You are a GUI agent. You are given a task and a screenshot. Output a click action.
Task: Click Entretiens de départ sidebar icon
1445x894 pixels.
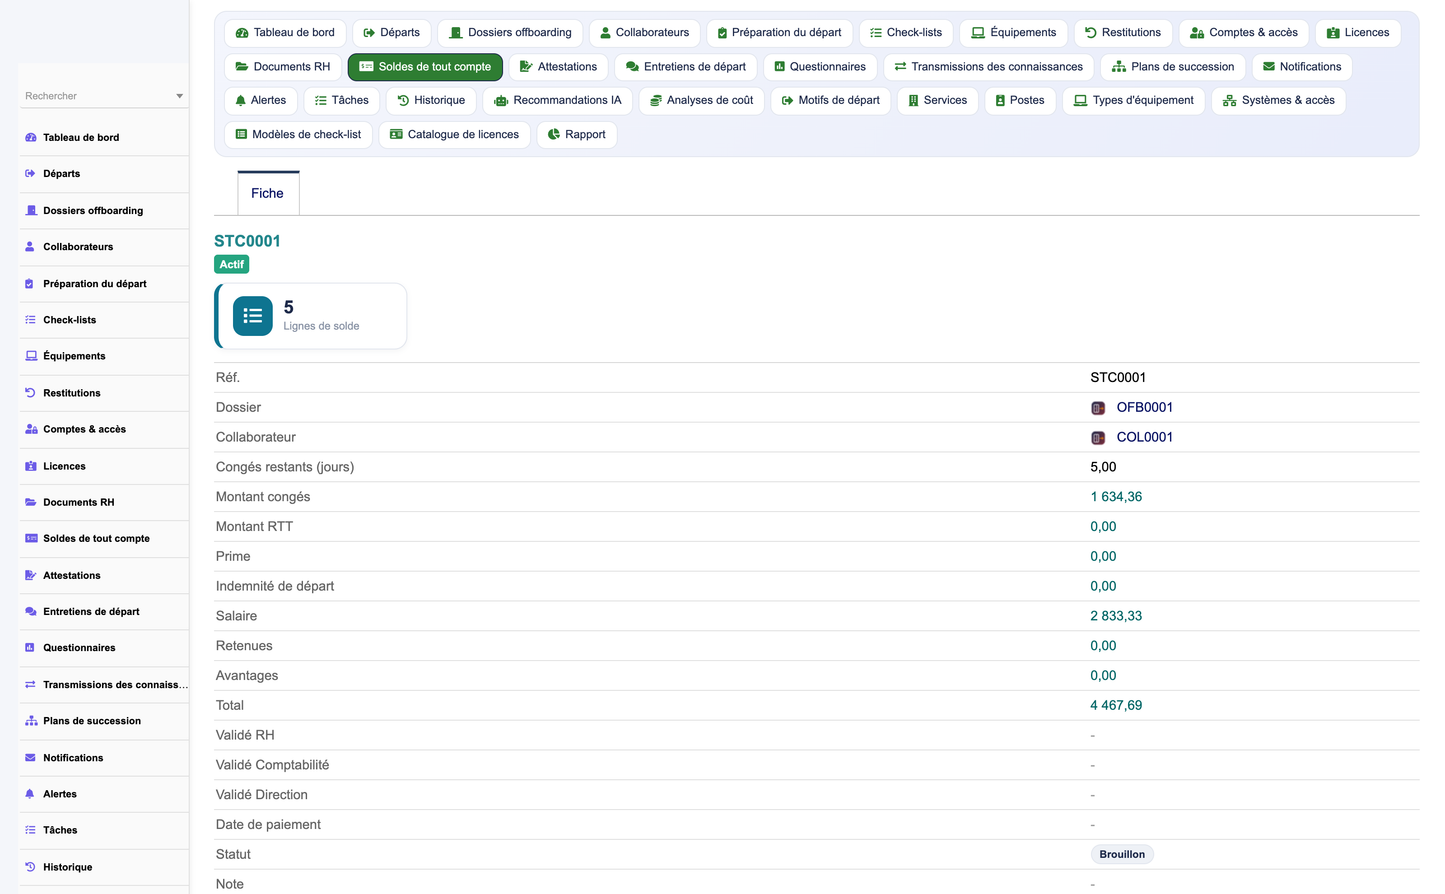[31, 611]
